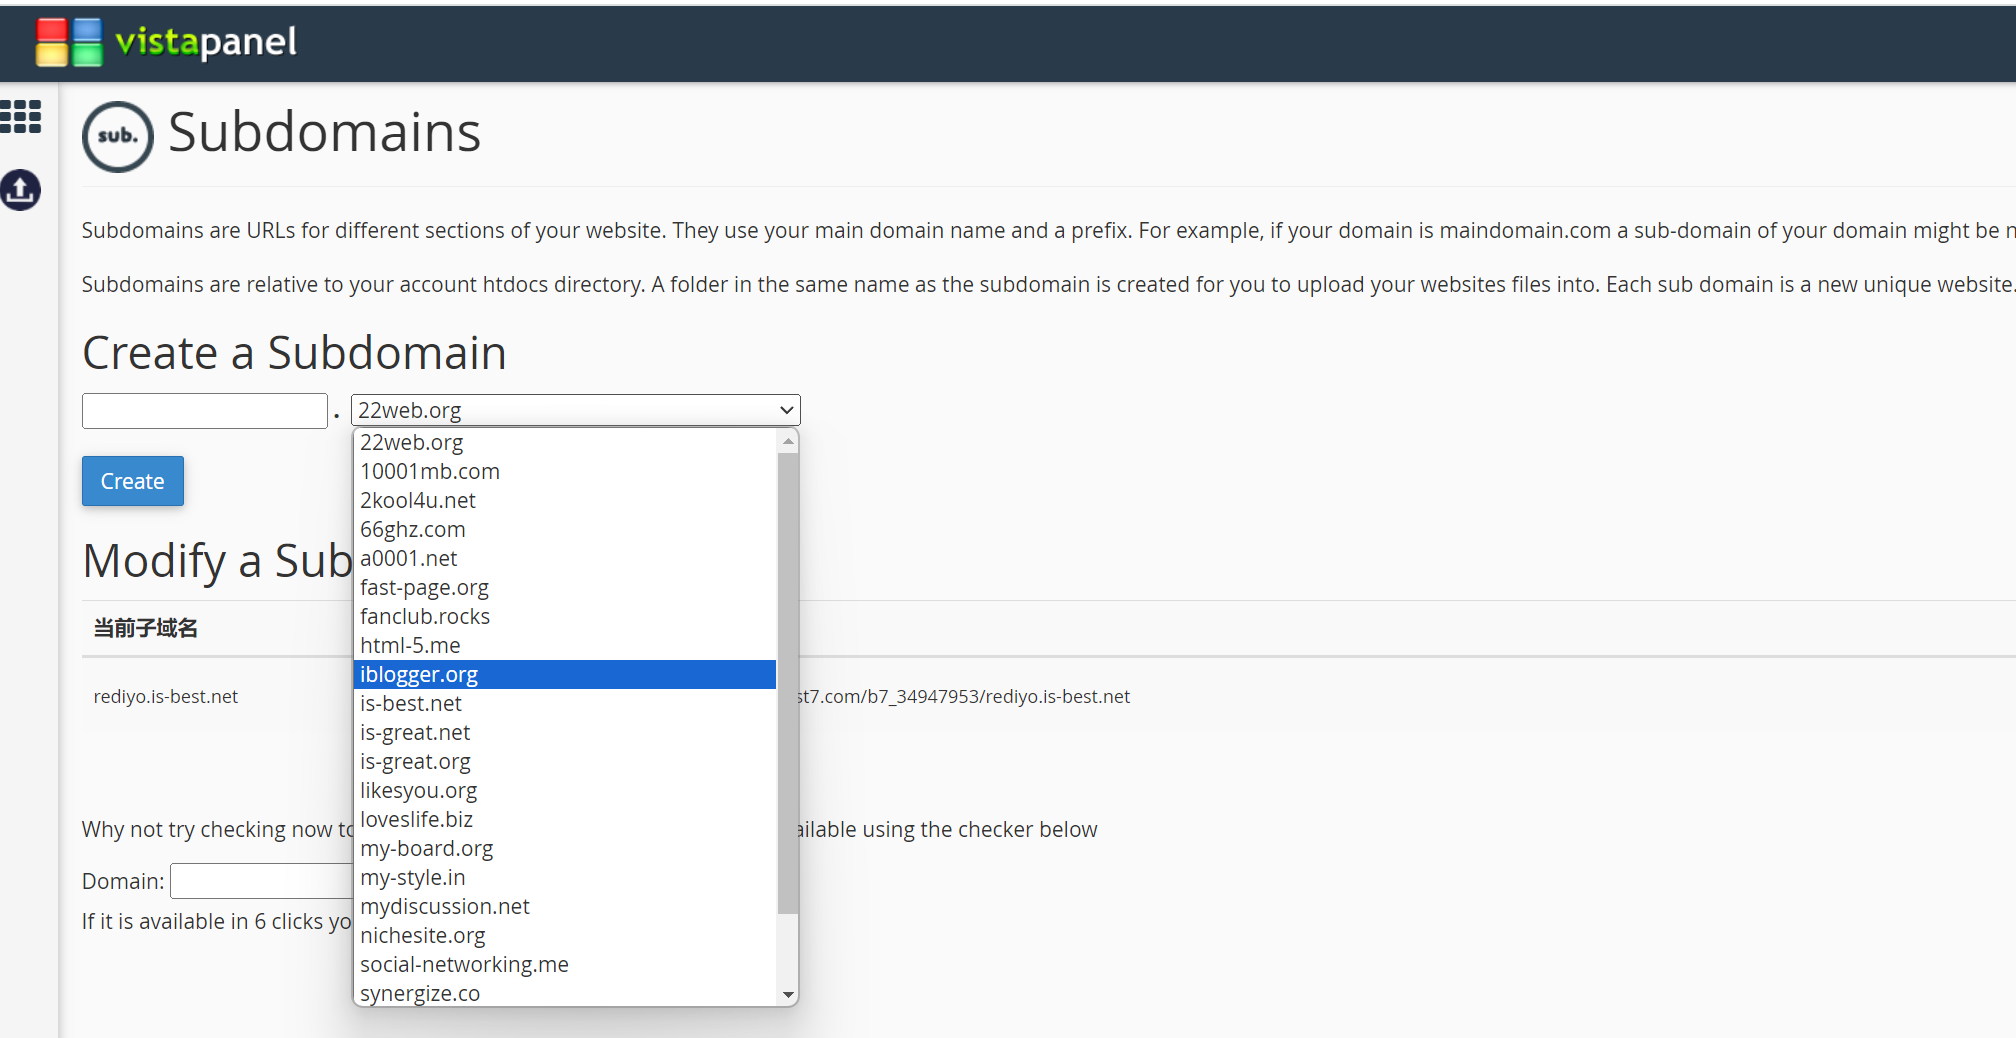Choose the highlighted iblogger.org option

point(565,674)
